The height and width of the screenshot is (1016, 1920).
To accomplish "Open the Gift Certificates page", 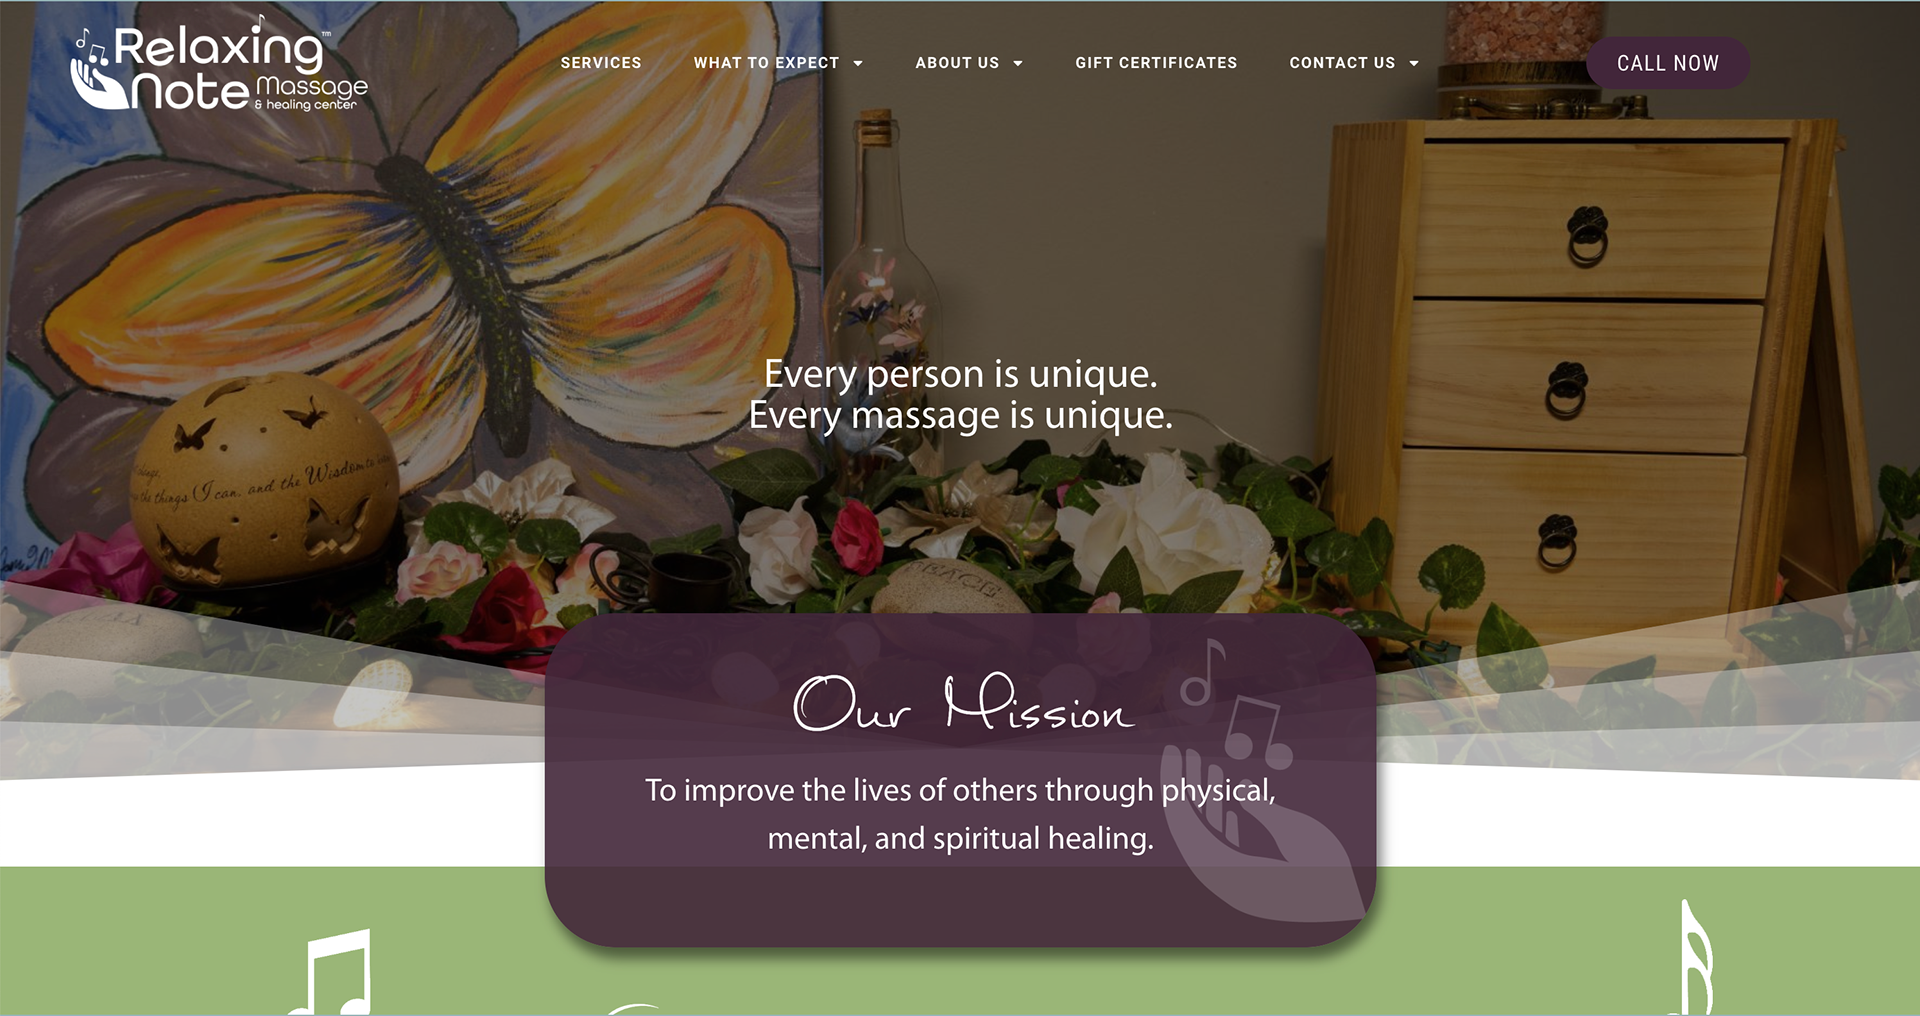I will (1156, 62).
